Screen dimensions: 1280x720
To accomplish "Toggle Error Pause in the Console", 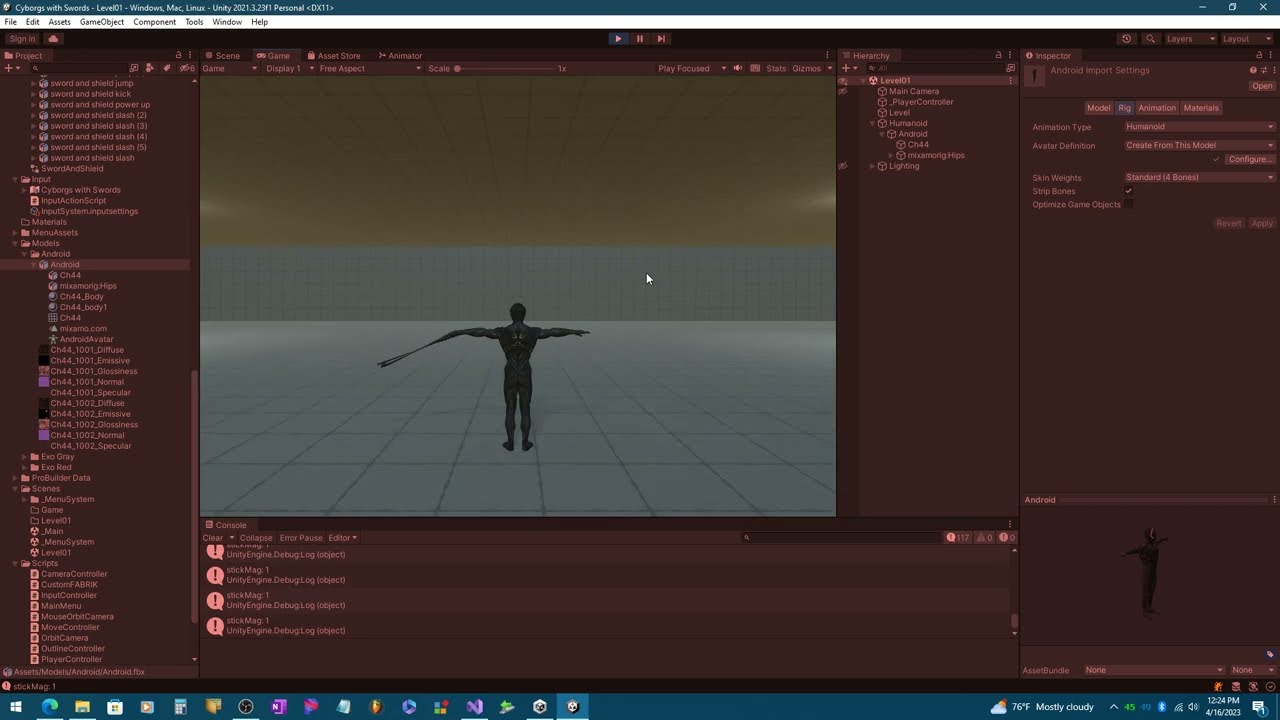I will (301, 537).
